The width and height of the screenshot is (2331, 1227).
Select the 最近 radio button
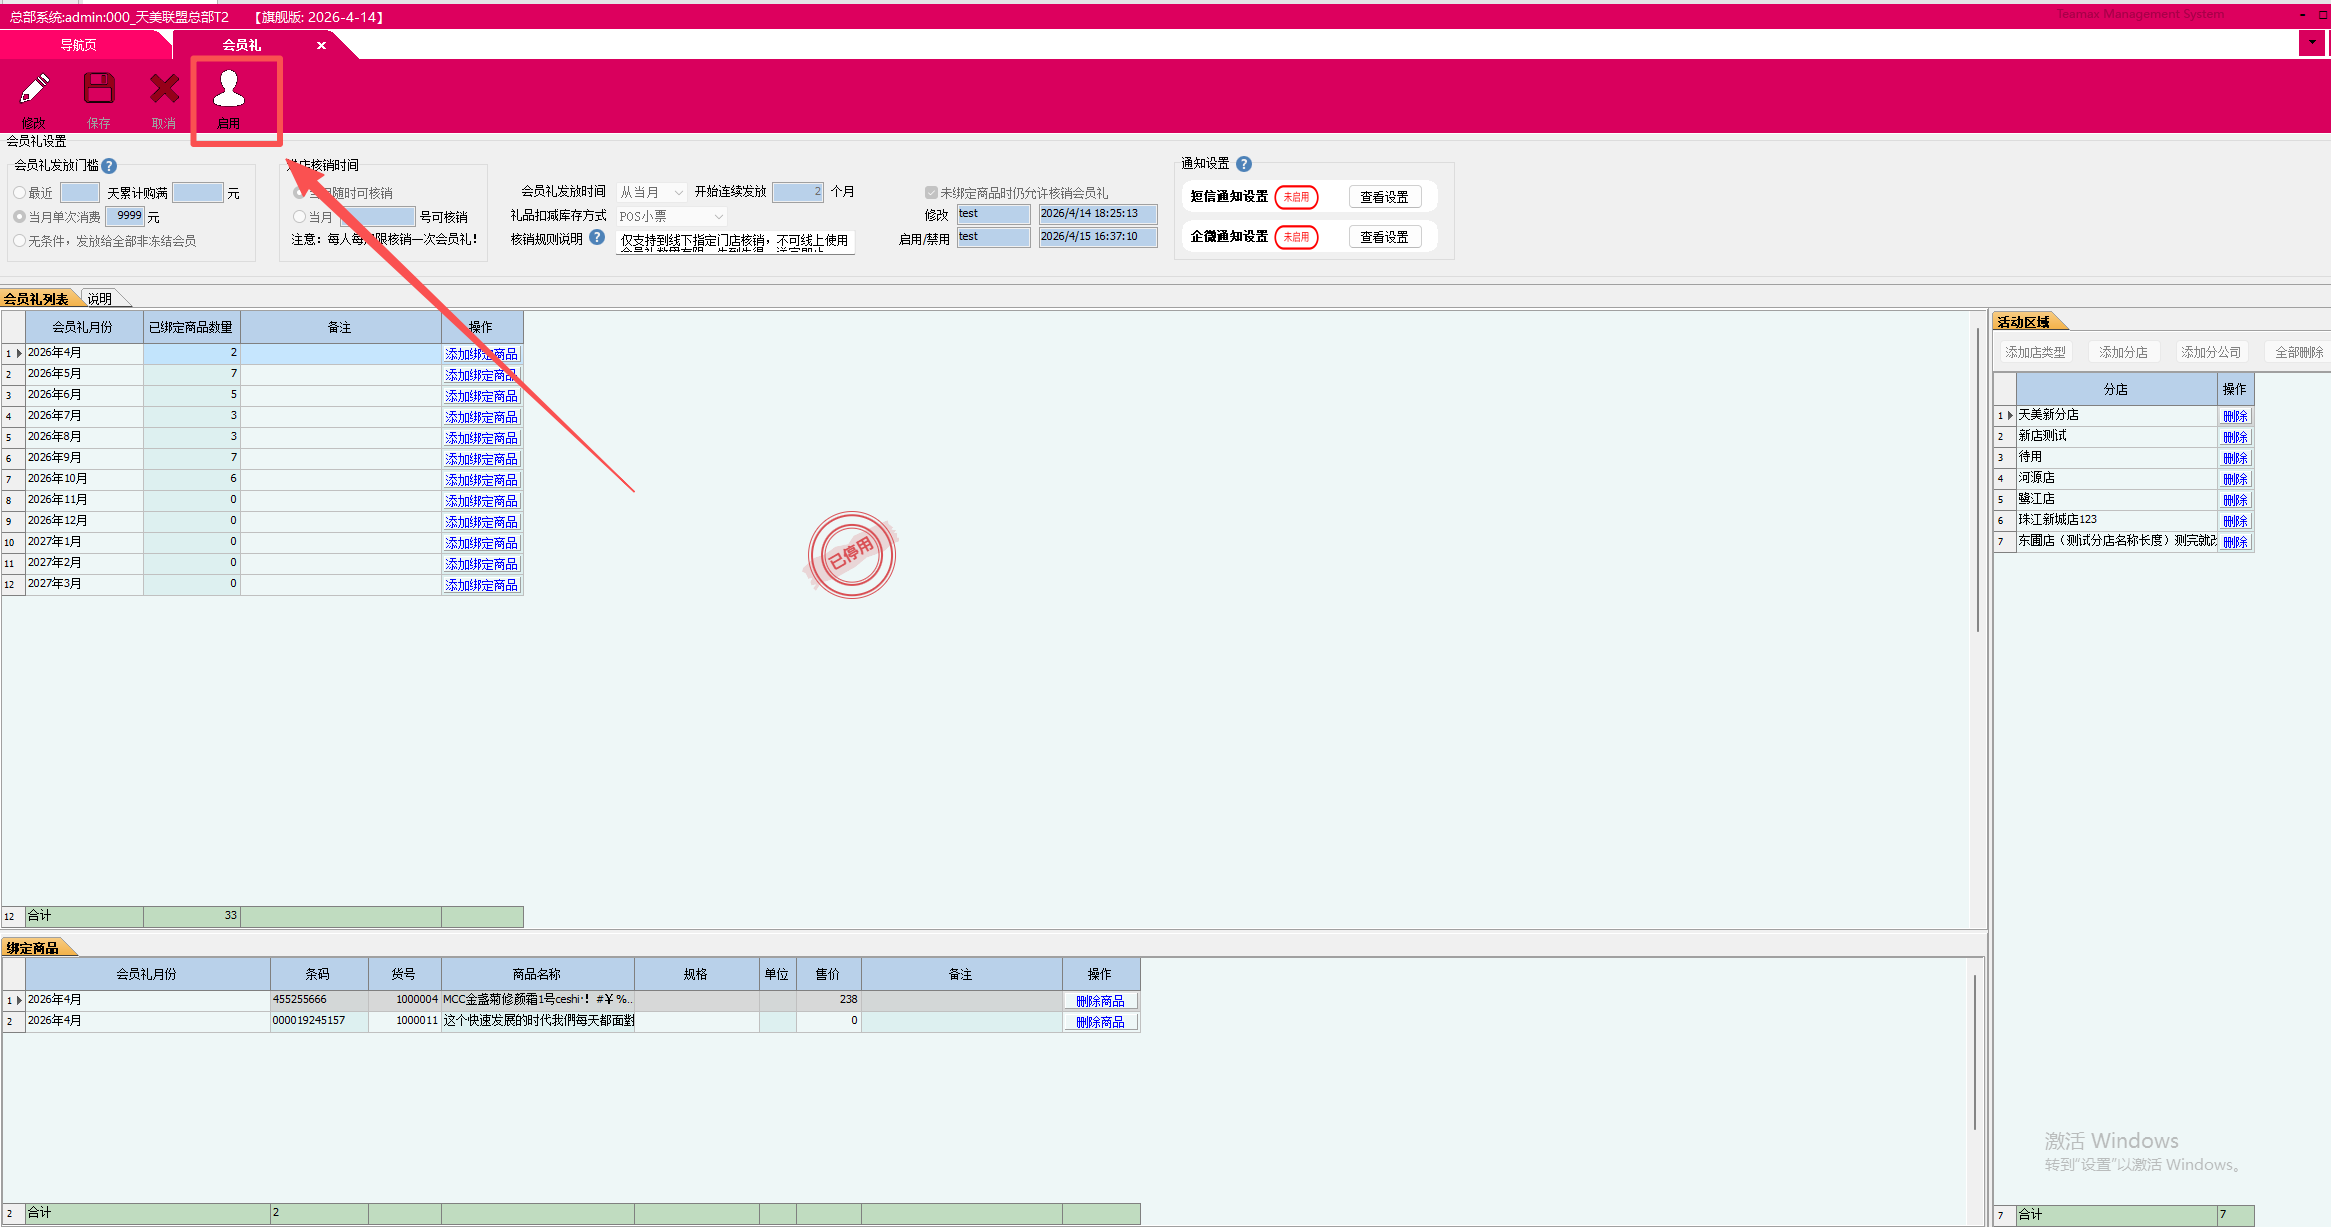coord(20,193)
